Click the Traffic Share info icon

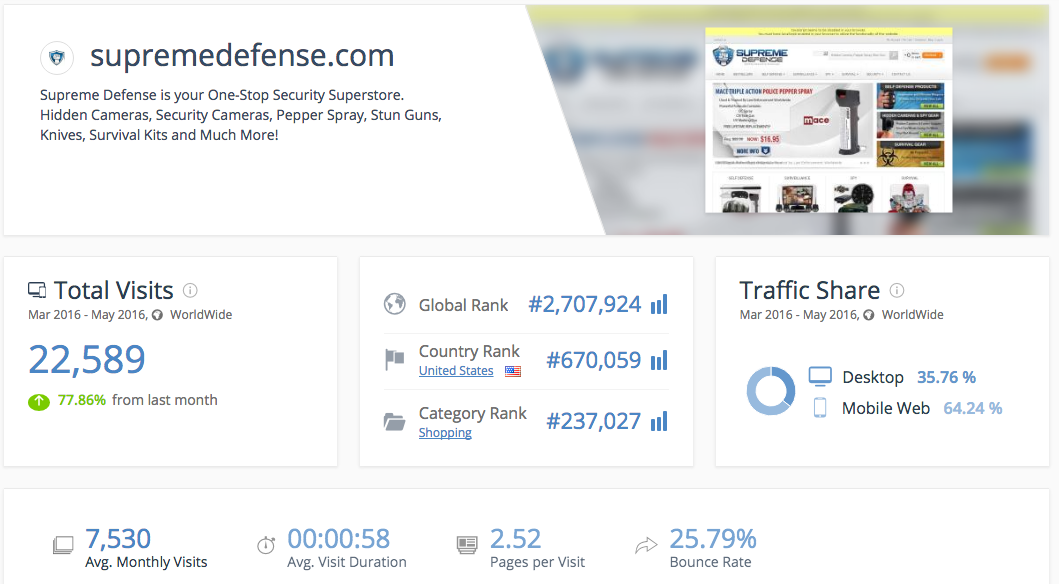click(x=897, y=290)
